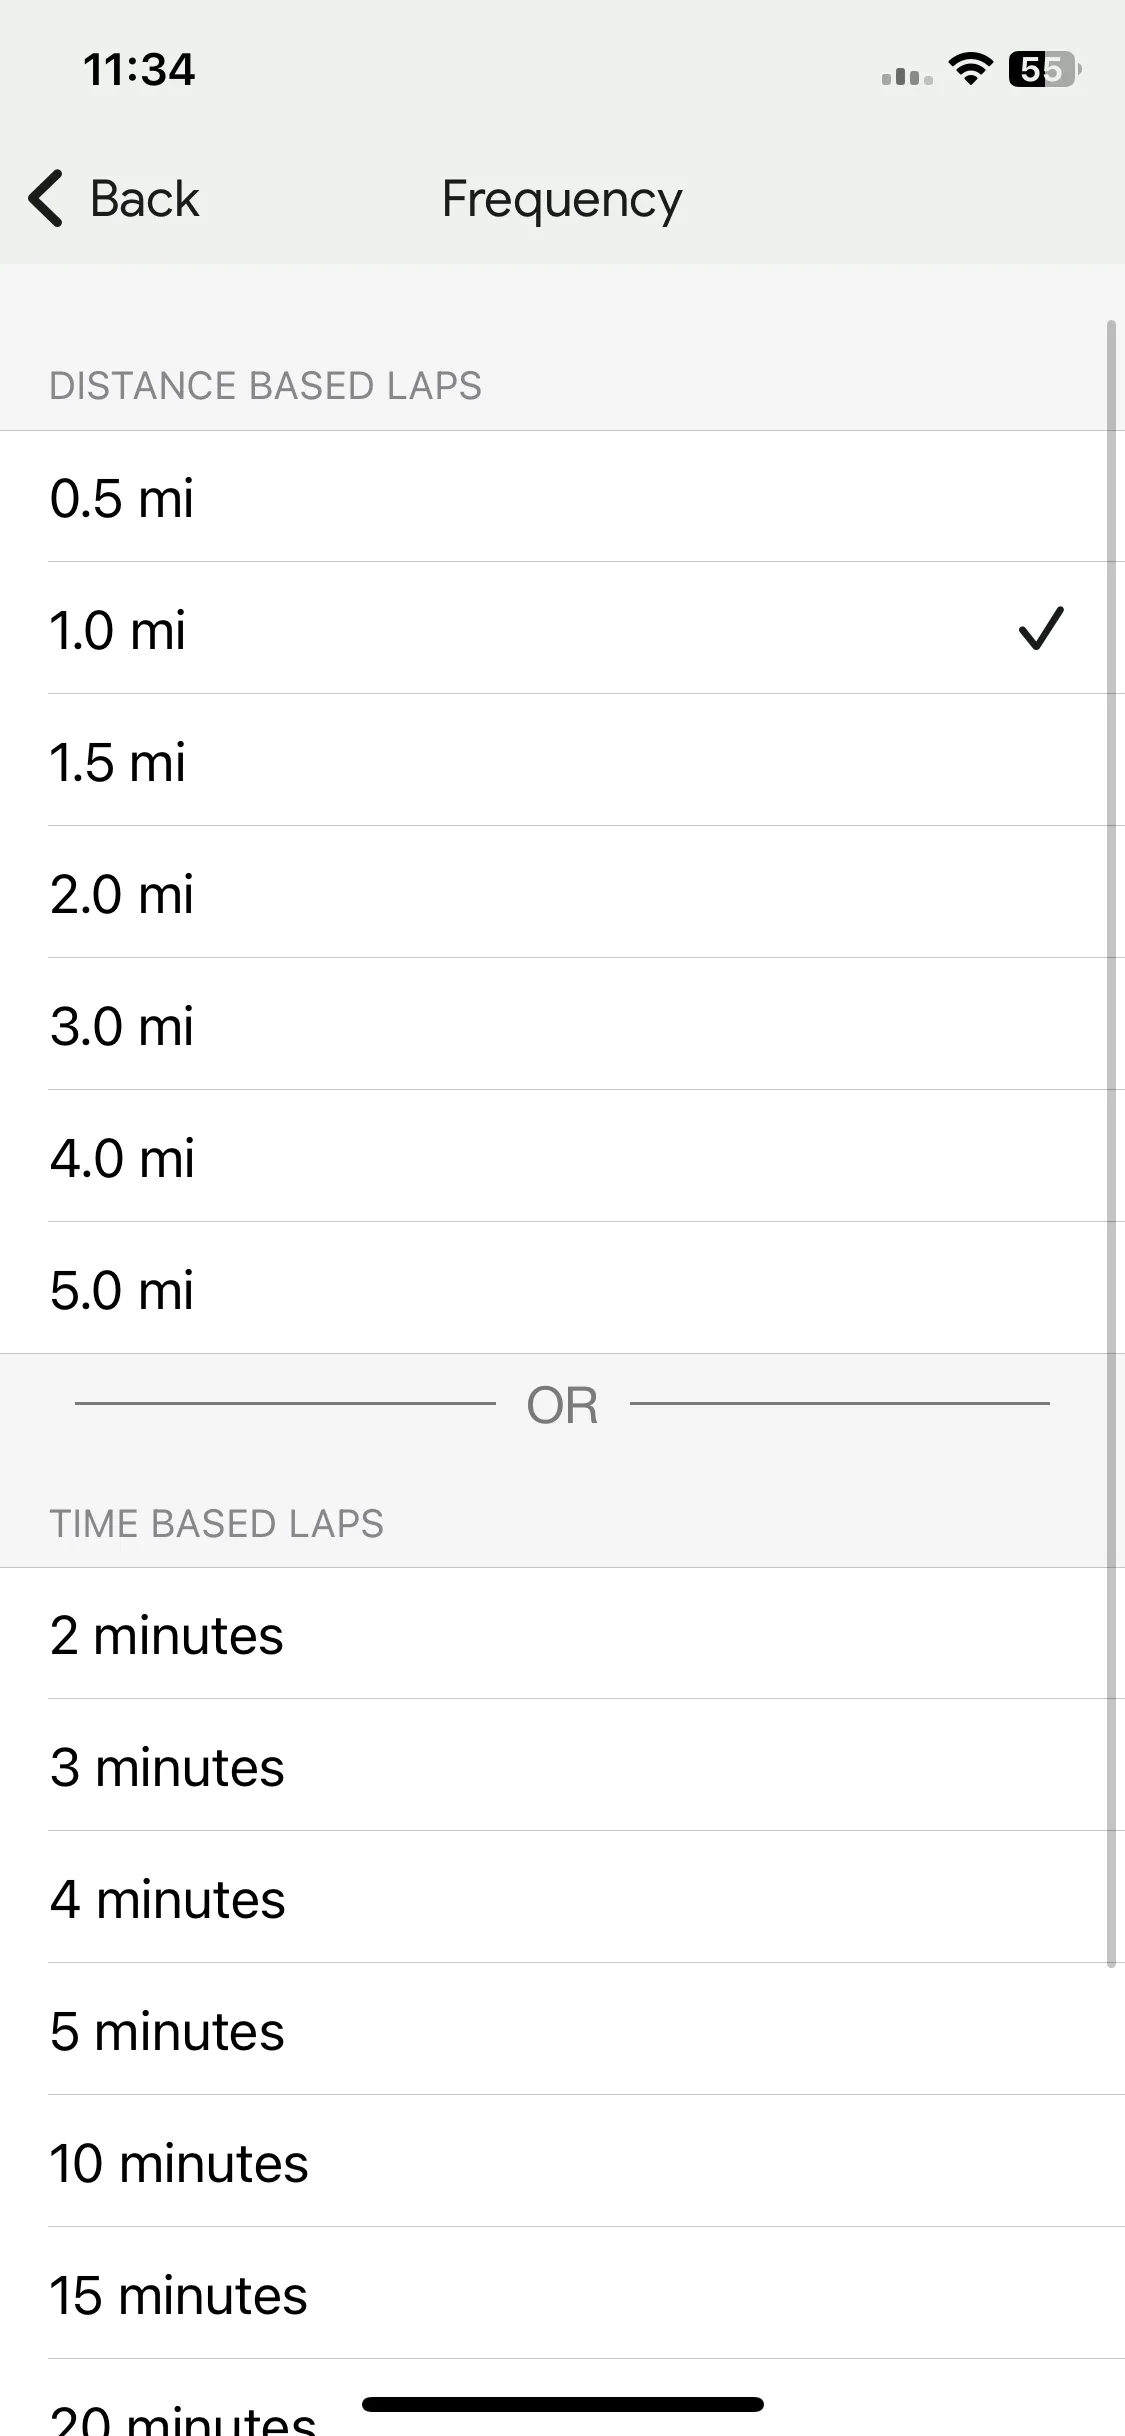Pick 4 minutes lap interval

click(x=562, y=1898)
